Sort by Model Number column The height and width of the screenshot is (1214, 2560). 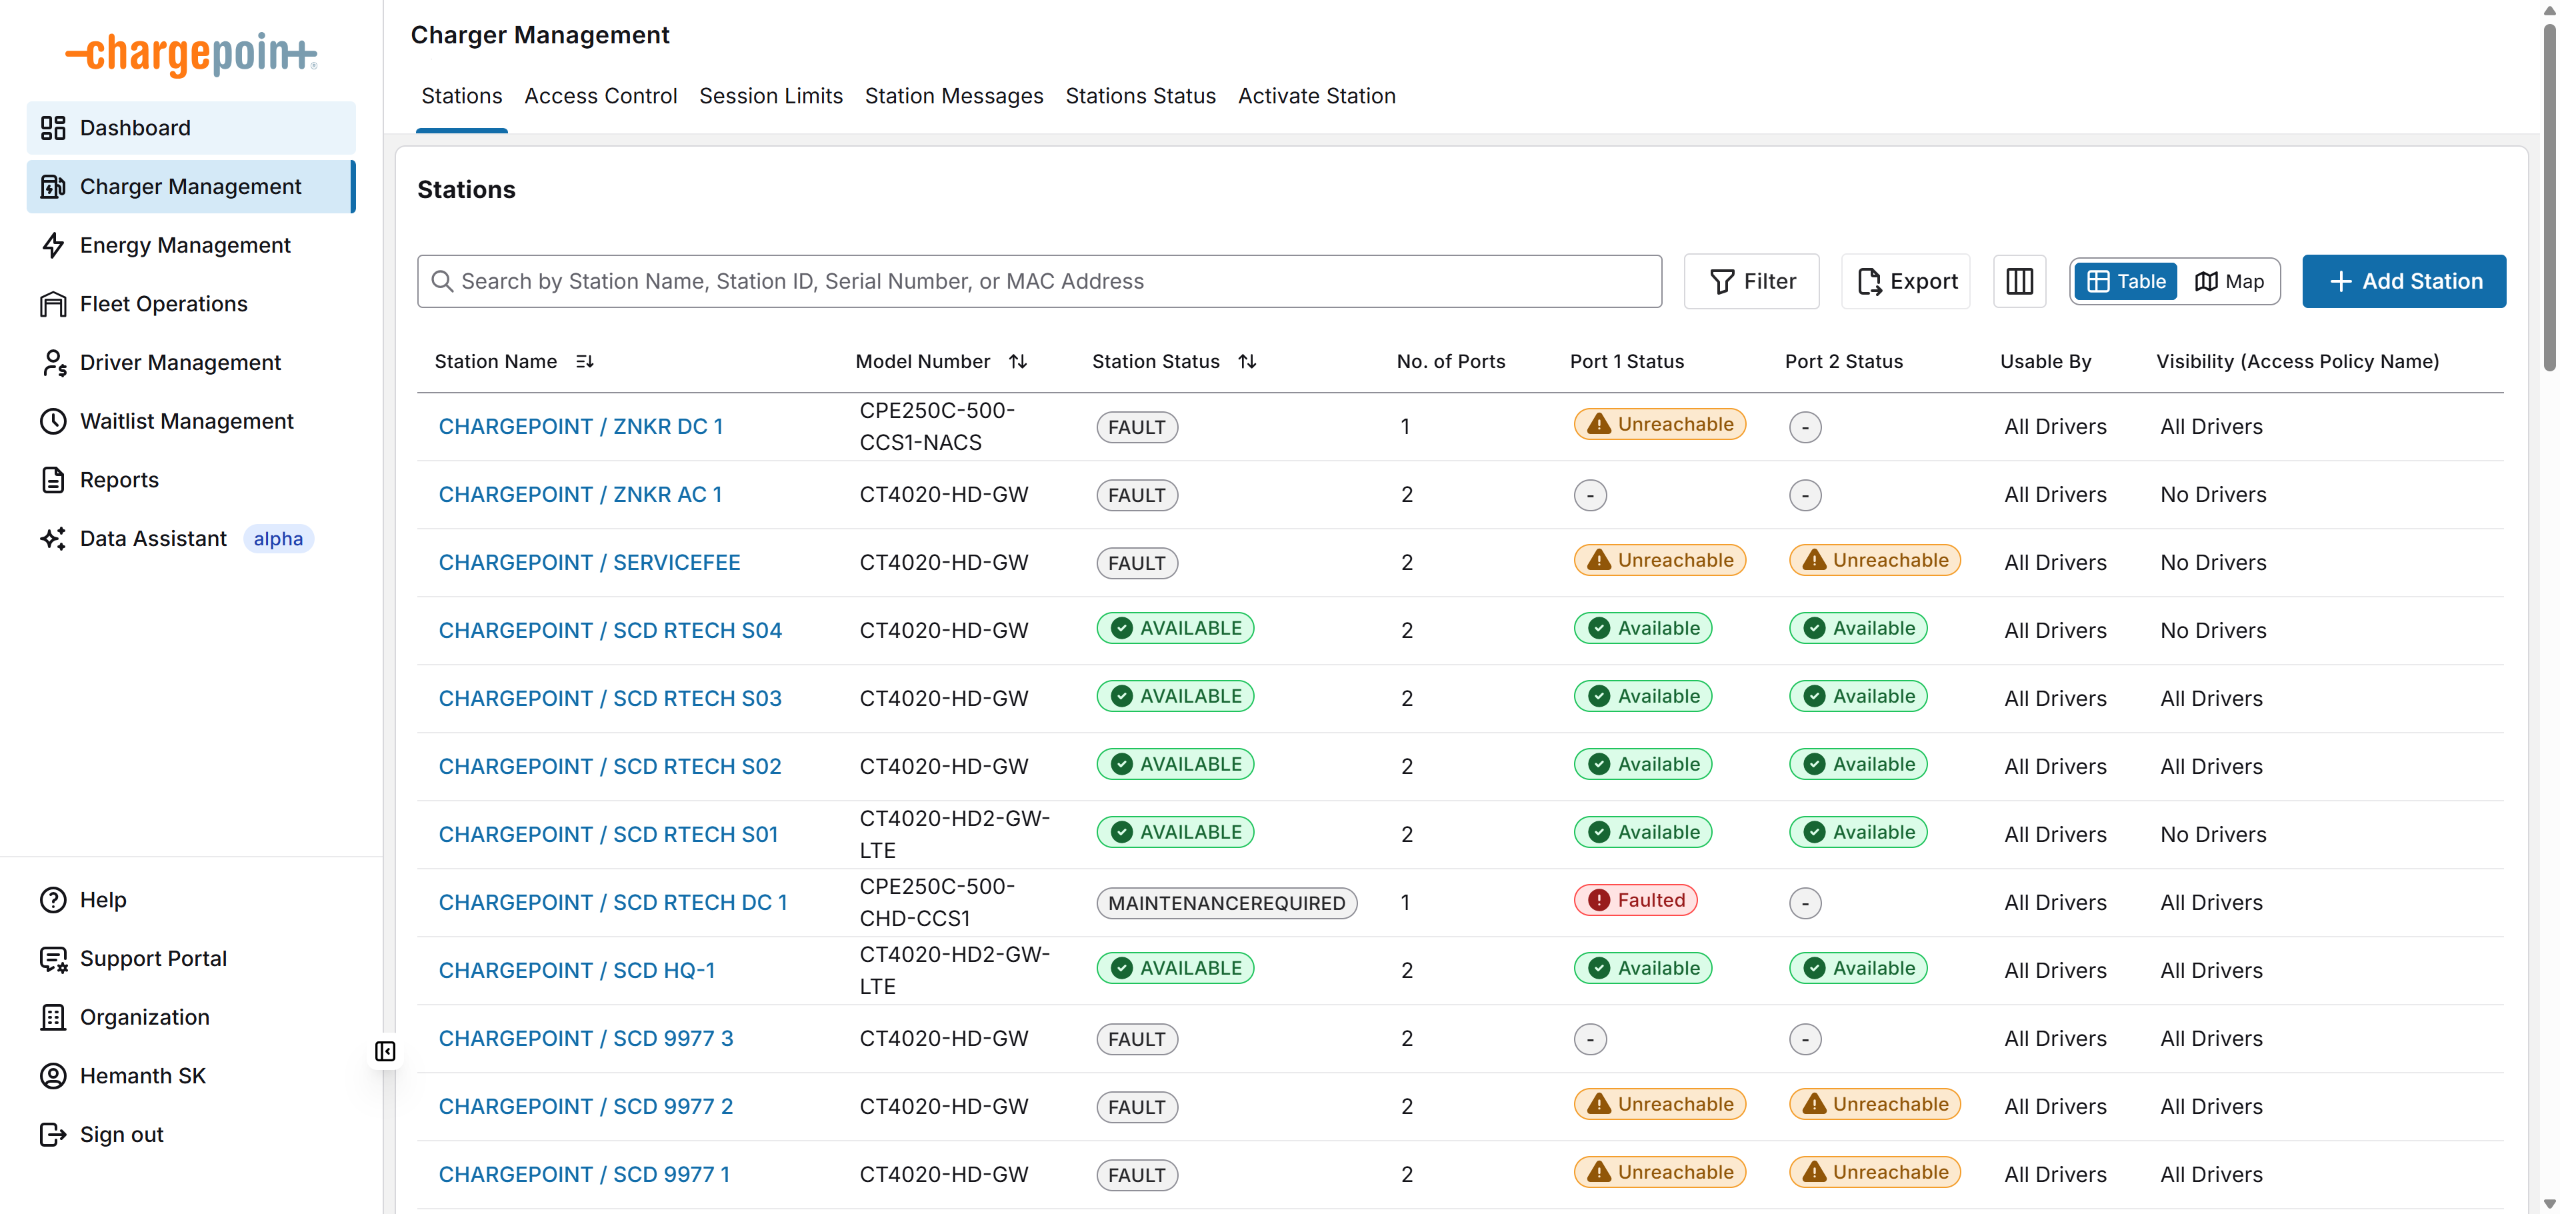point(1018,361)
